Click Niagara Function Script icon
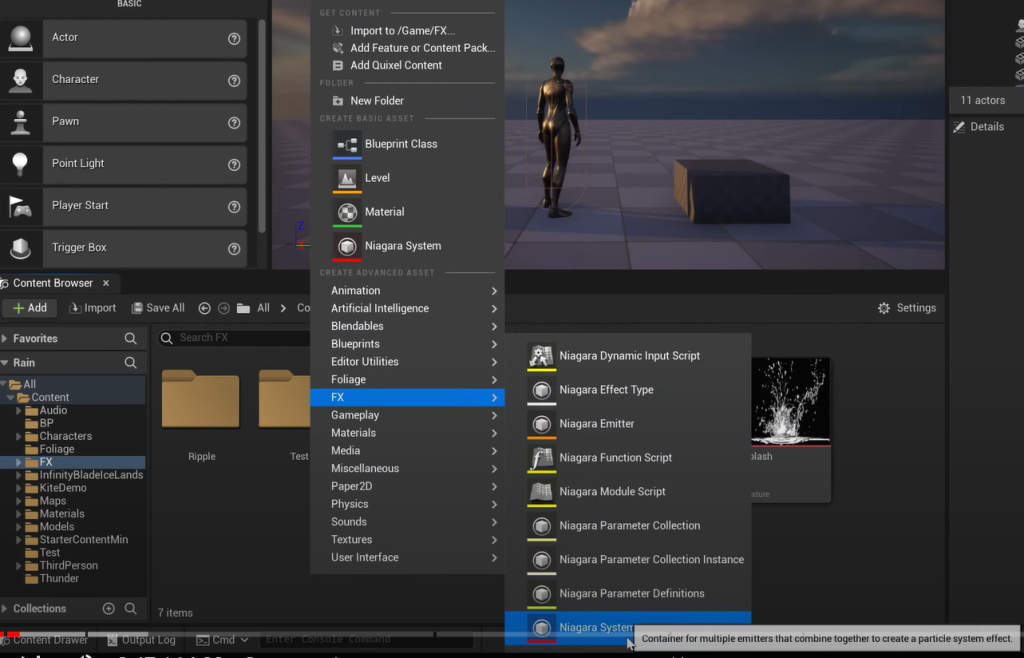Viewport: 1024px width, 658px height. pyautogui.click(x=541, y=458)
